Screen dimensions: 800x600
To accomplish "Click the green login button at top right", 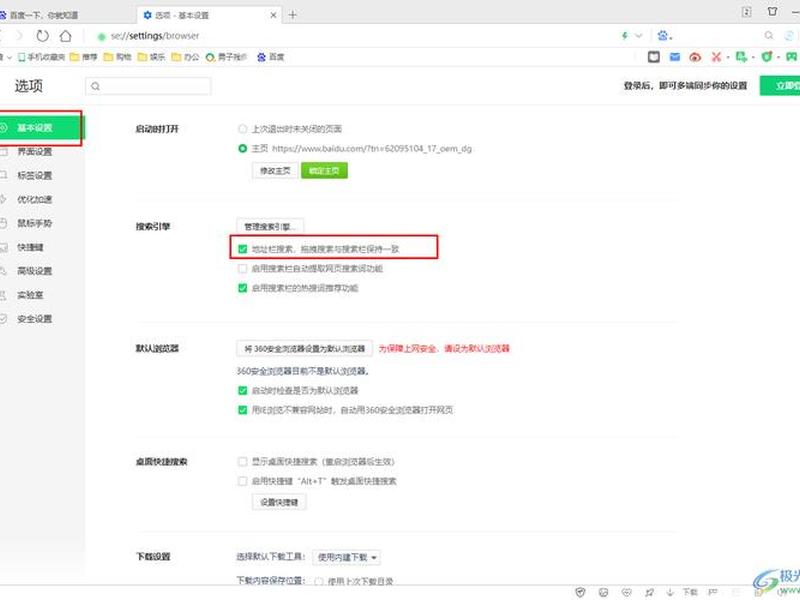I will (x=780, y=86).
